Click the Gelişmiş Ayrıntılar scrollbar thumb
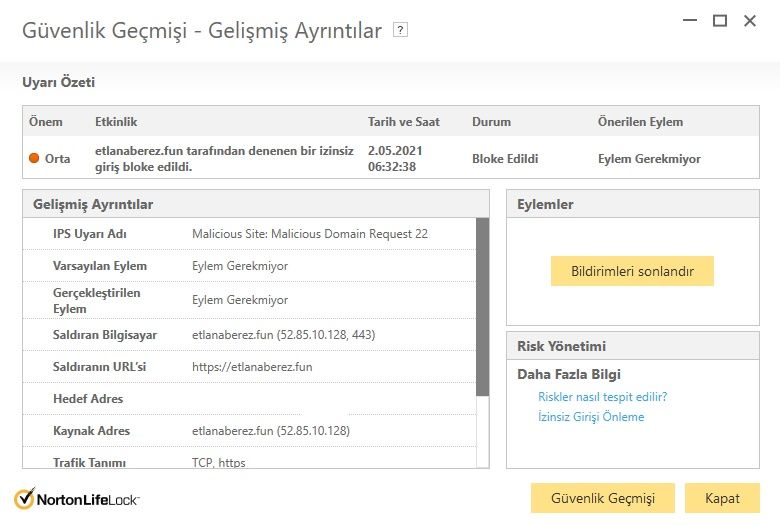The height and width of the screenshot is (526, 780). (x=482, y=306)
